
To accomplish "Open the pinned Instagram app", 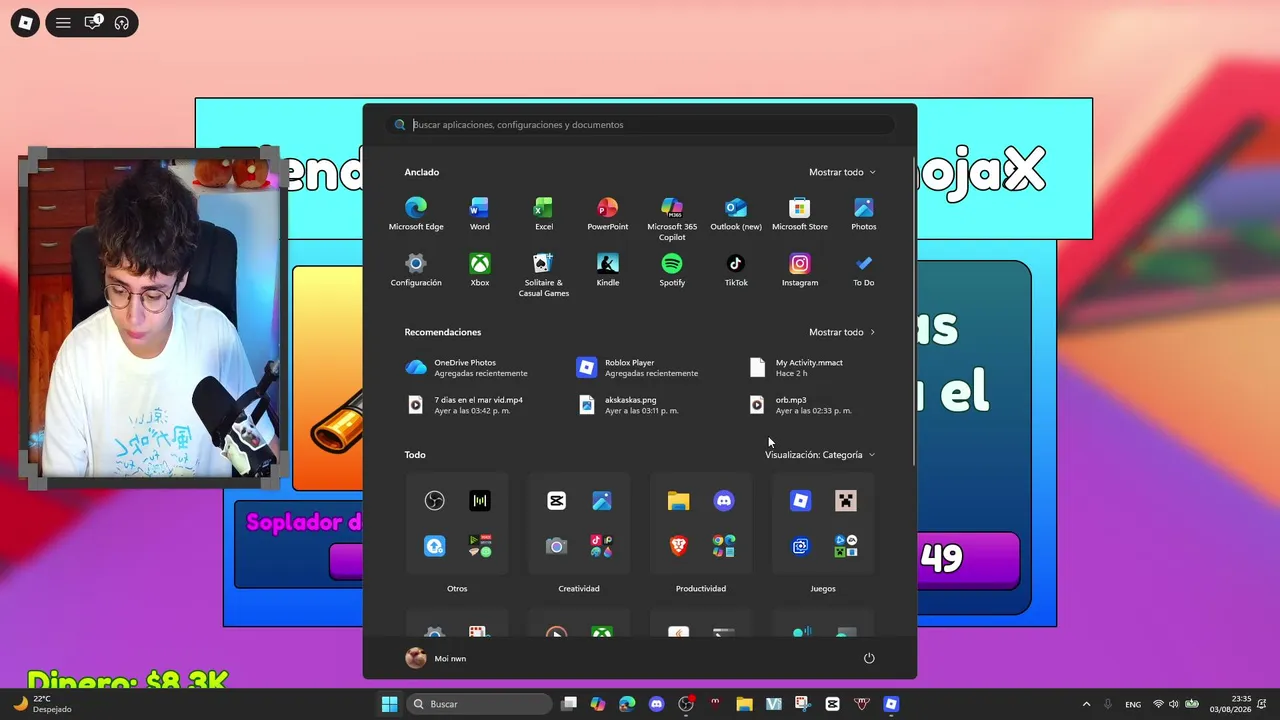I will pos(800,270).
